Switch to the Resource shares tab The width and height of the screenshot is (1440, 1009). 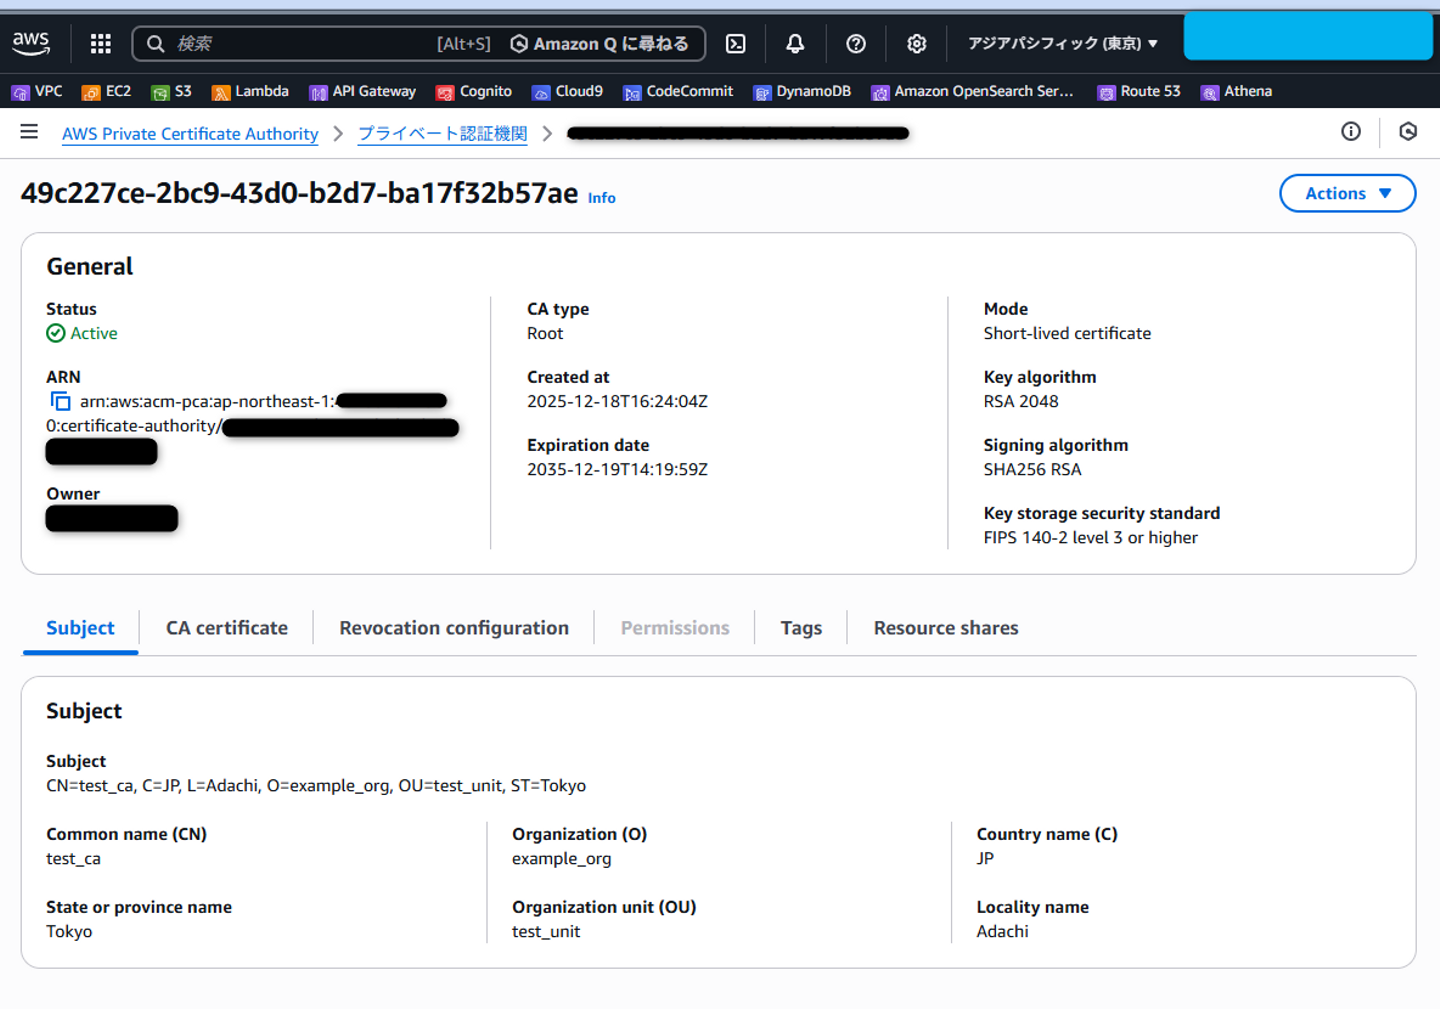(x=946, y=628)
